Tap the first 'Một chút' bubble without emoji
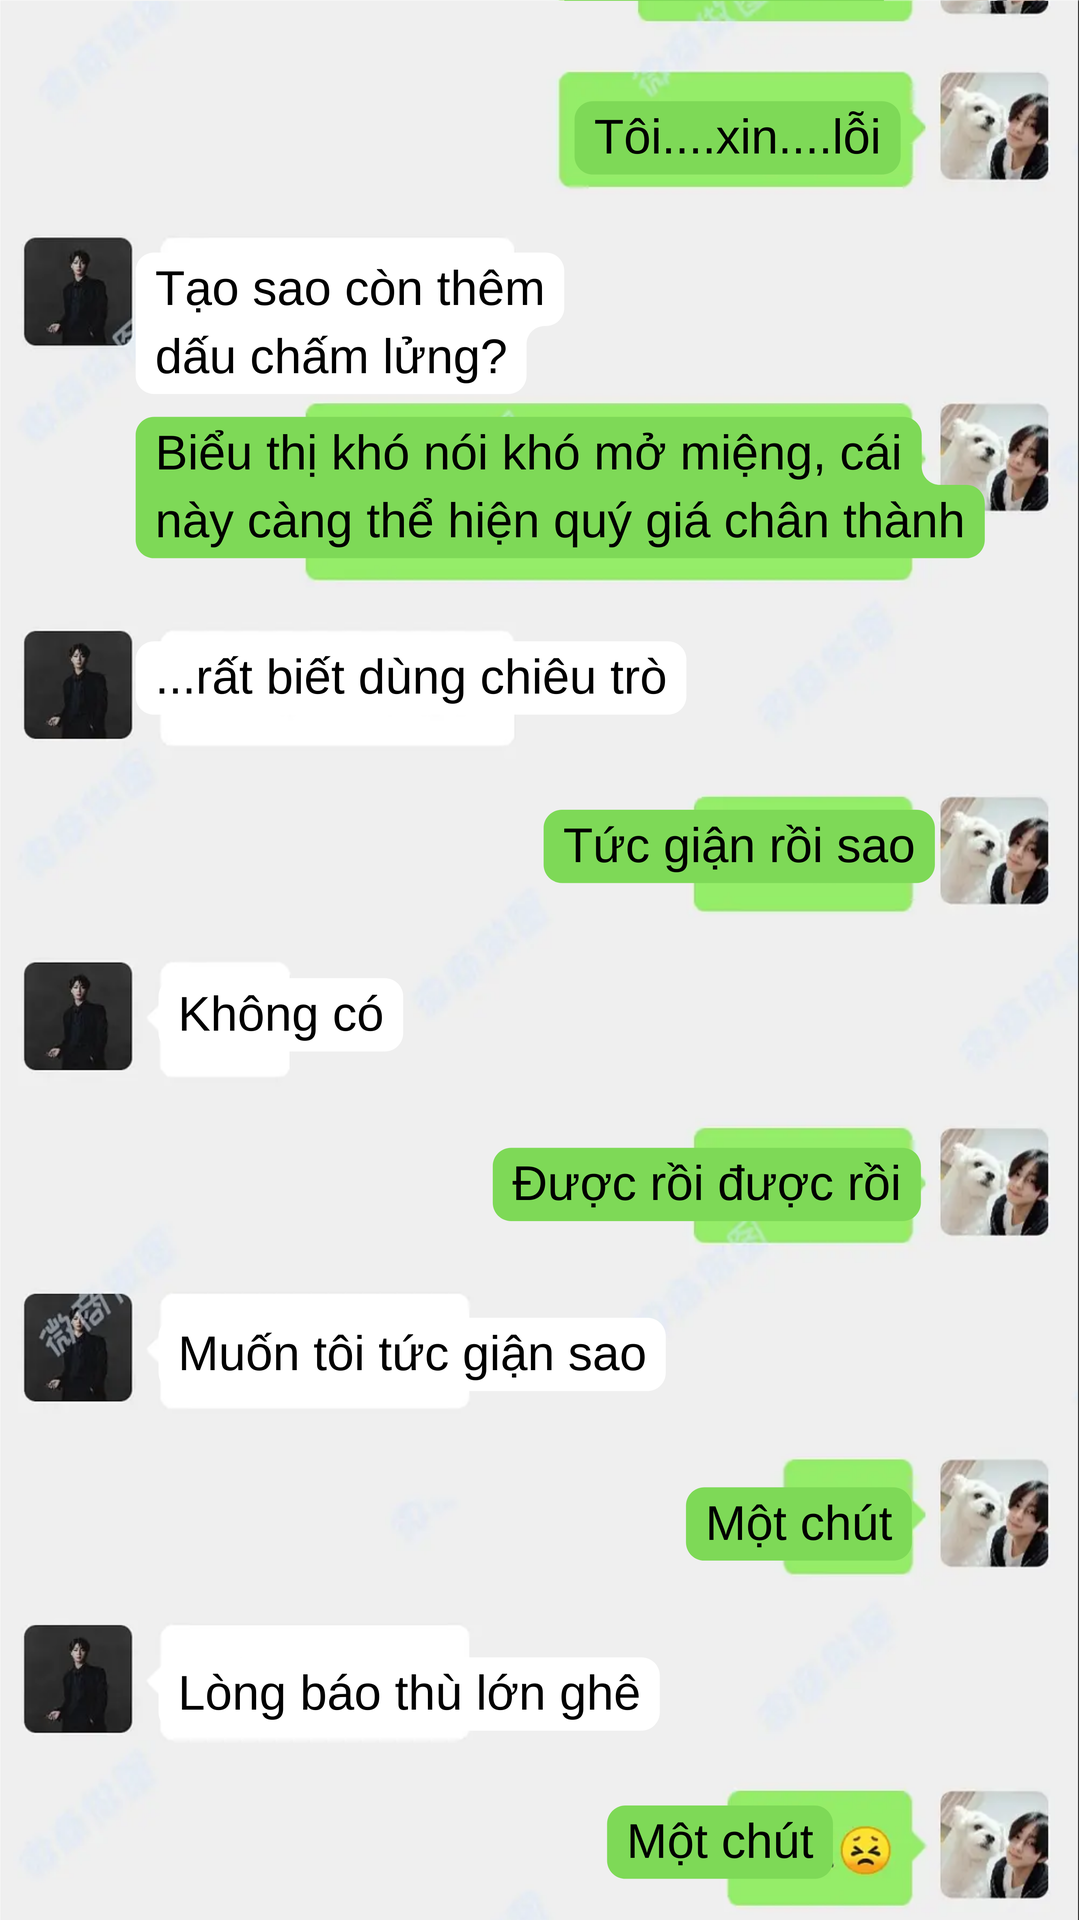 [799, 1524]
